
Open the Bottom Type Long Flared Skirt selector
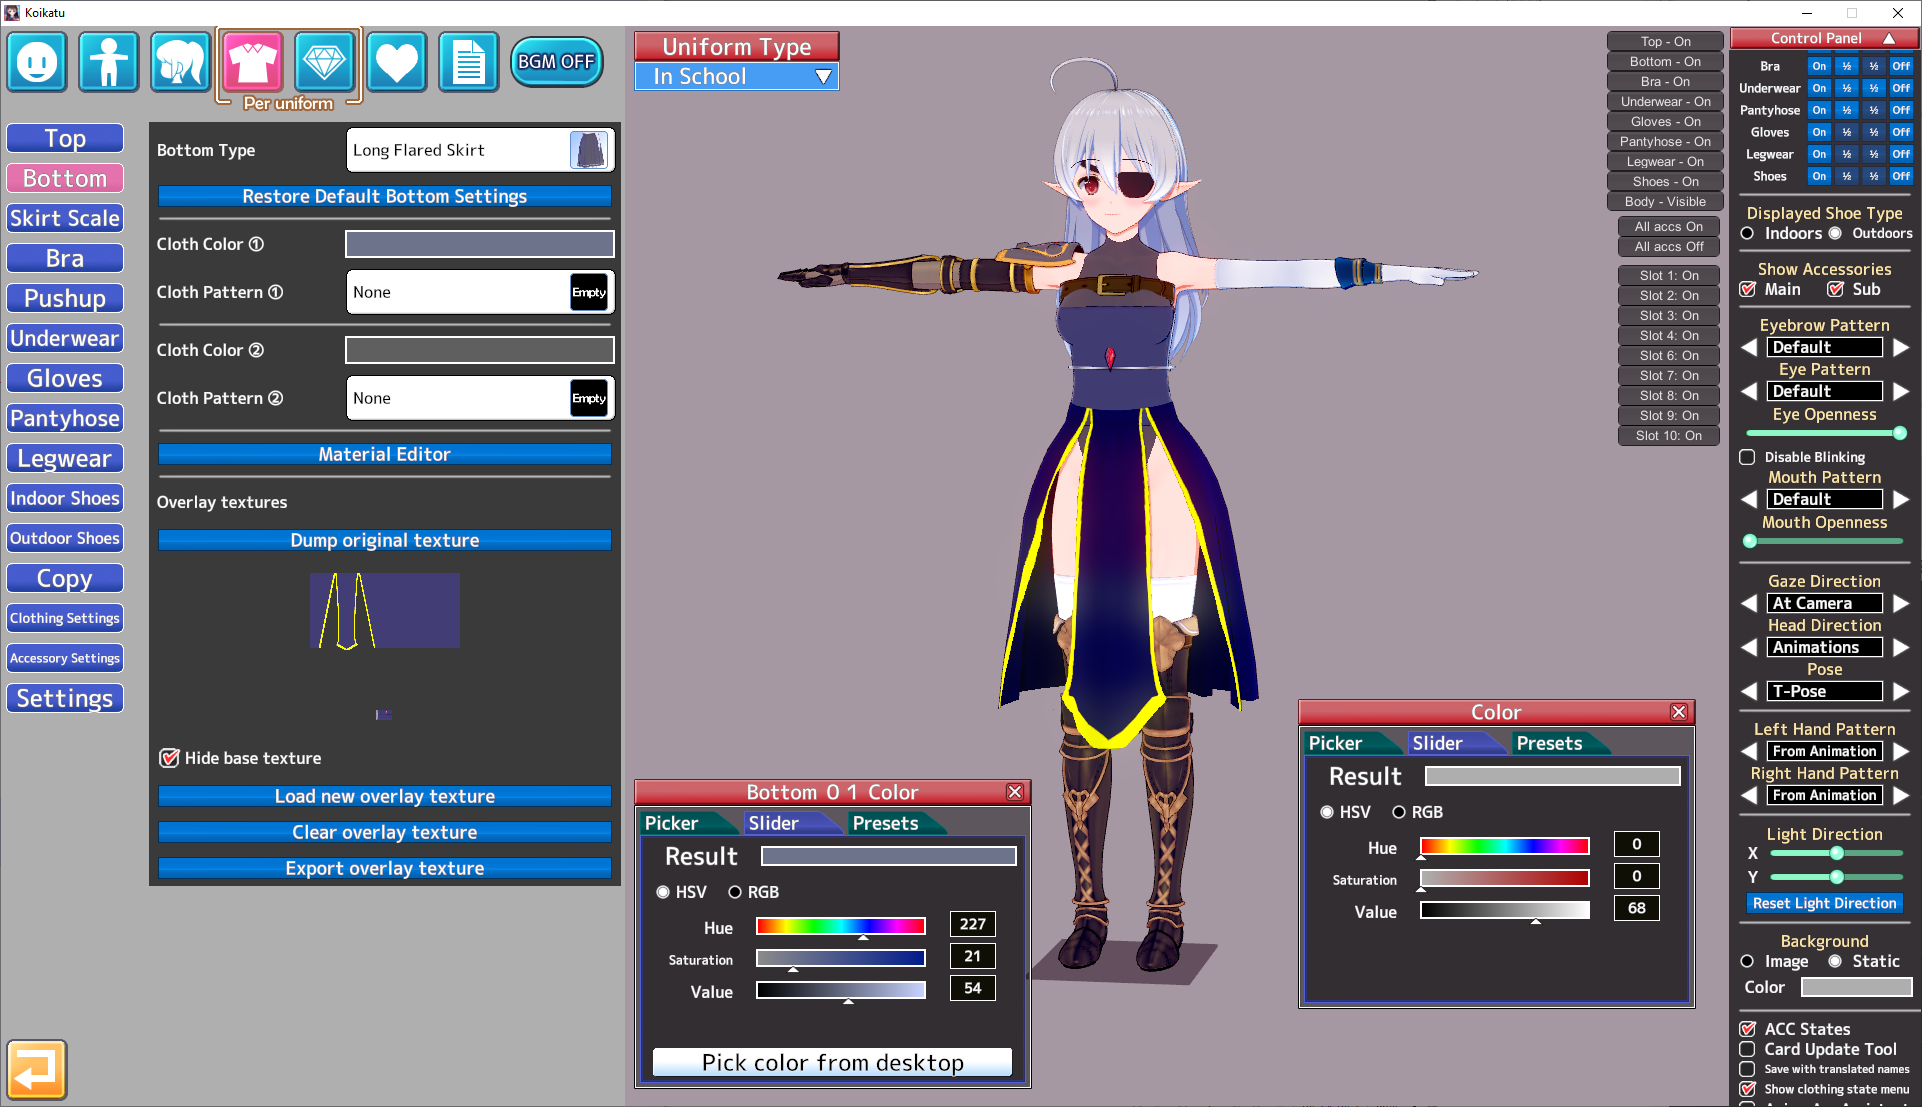(x=480, y=150)
